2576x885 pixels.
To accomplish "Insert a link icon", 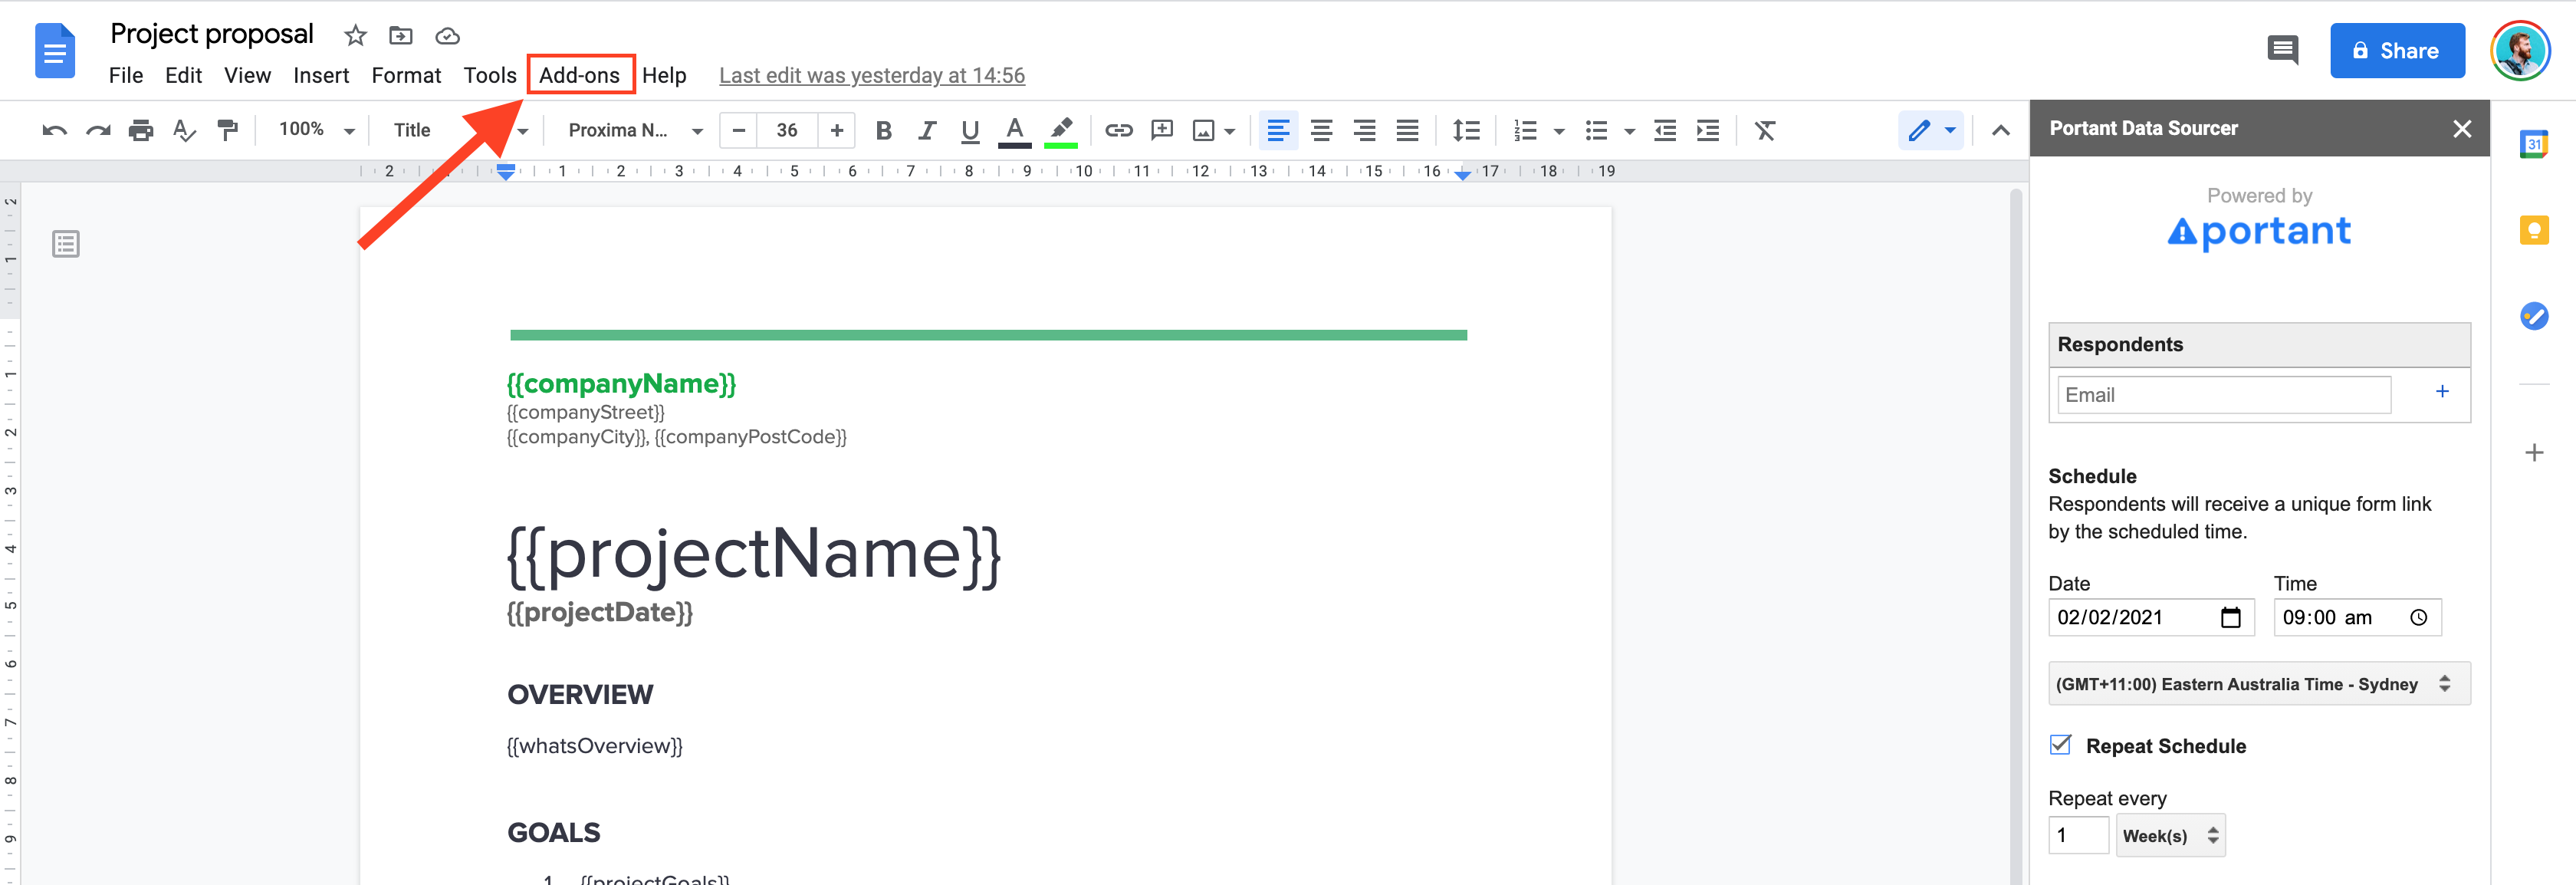I will point(1118,130).
